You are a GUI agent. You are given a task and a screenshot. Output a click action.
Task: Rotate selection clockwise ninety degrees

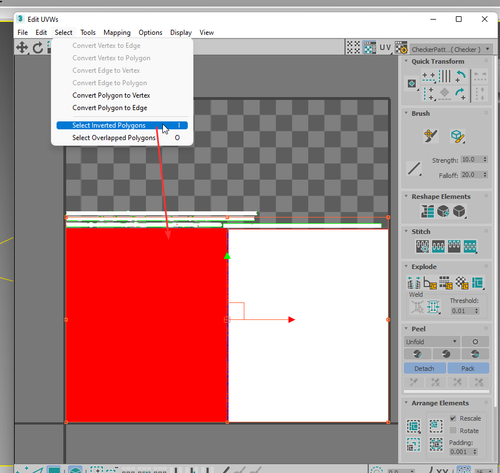click(x=460, y=93)
